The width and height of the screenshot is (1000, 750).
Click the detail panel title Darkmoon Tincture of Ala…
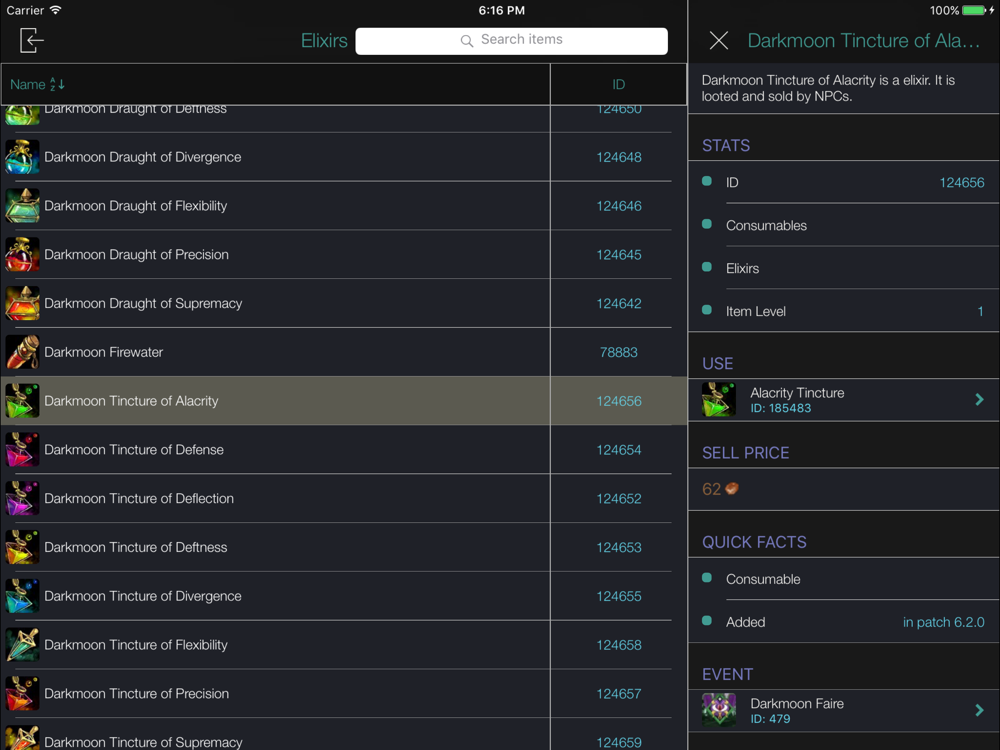coord(864,41)
